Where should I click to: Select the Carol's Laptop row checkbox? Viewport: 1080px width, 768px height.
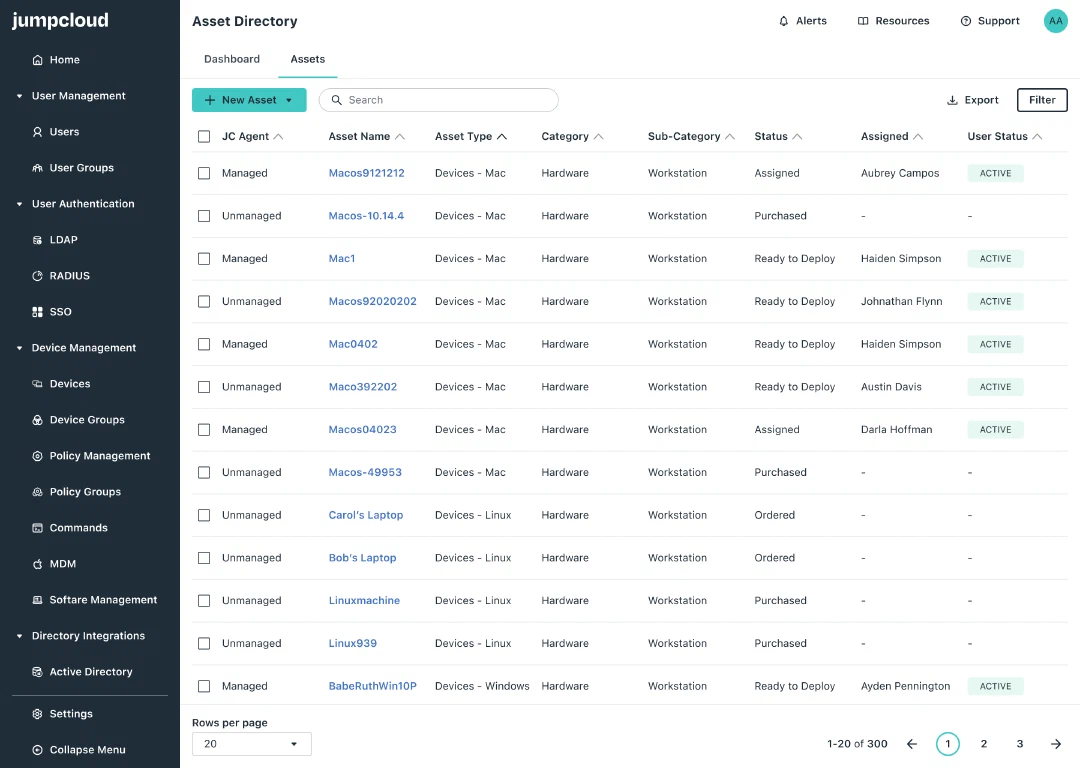(204, 515)
